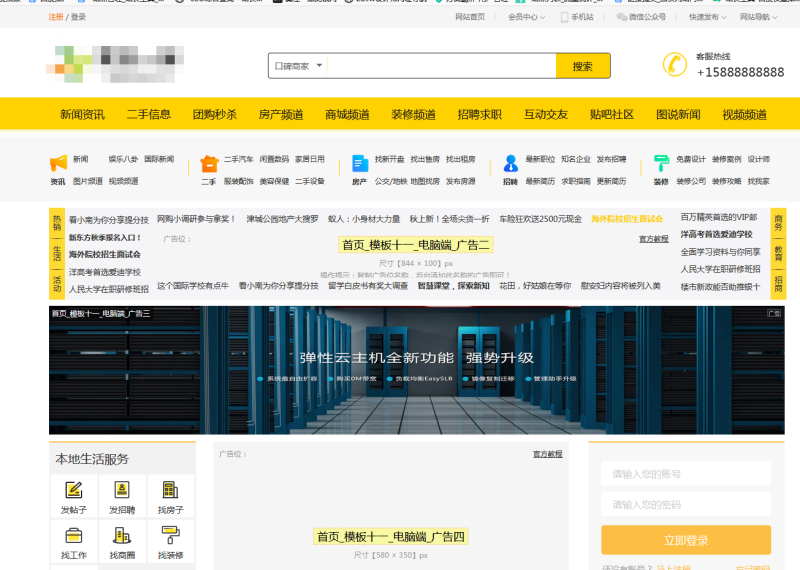Screen dimensions: 800x570
Task: Select the 生活 side tab
Action: [57, 254]
